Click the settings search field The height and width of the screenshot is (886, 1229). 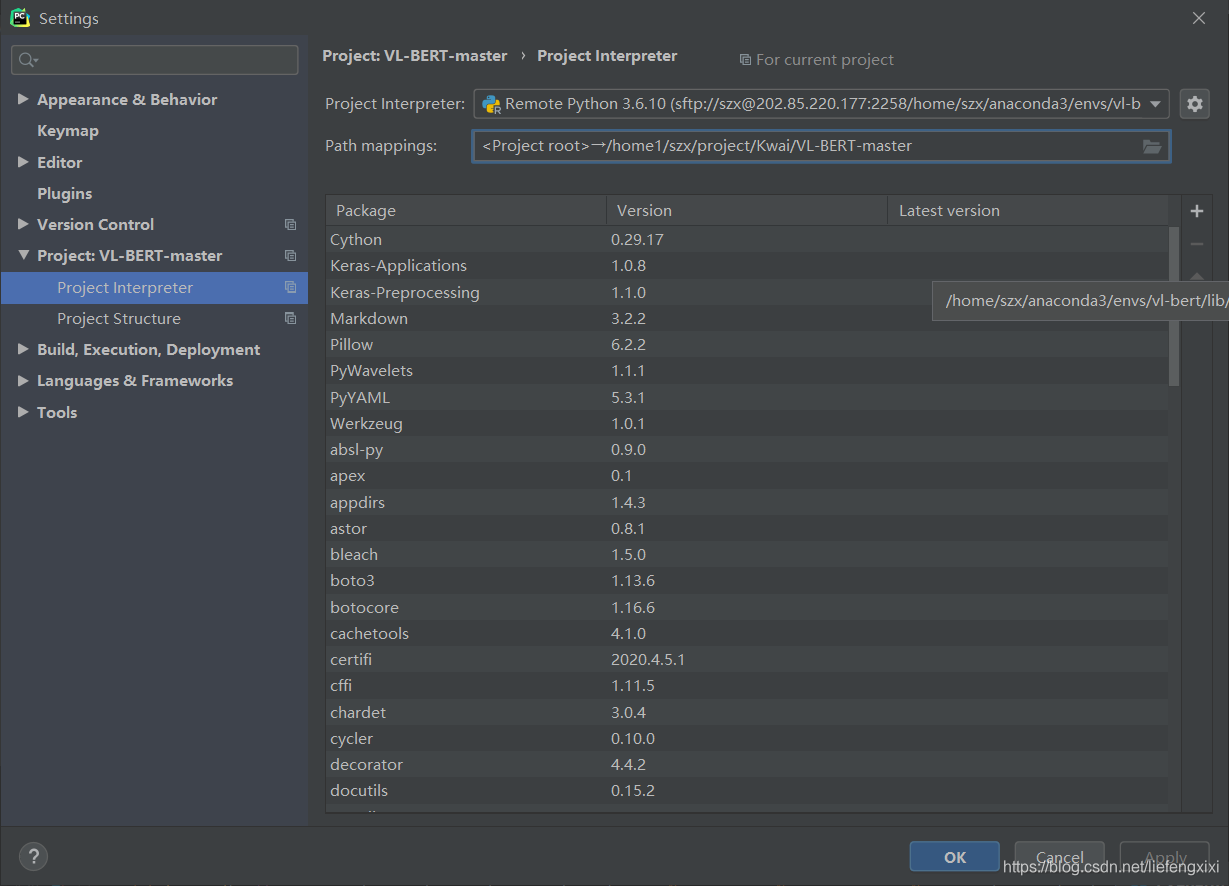155,60
